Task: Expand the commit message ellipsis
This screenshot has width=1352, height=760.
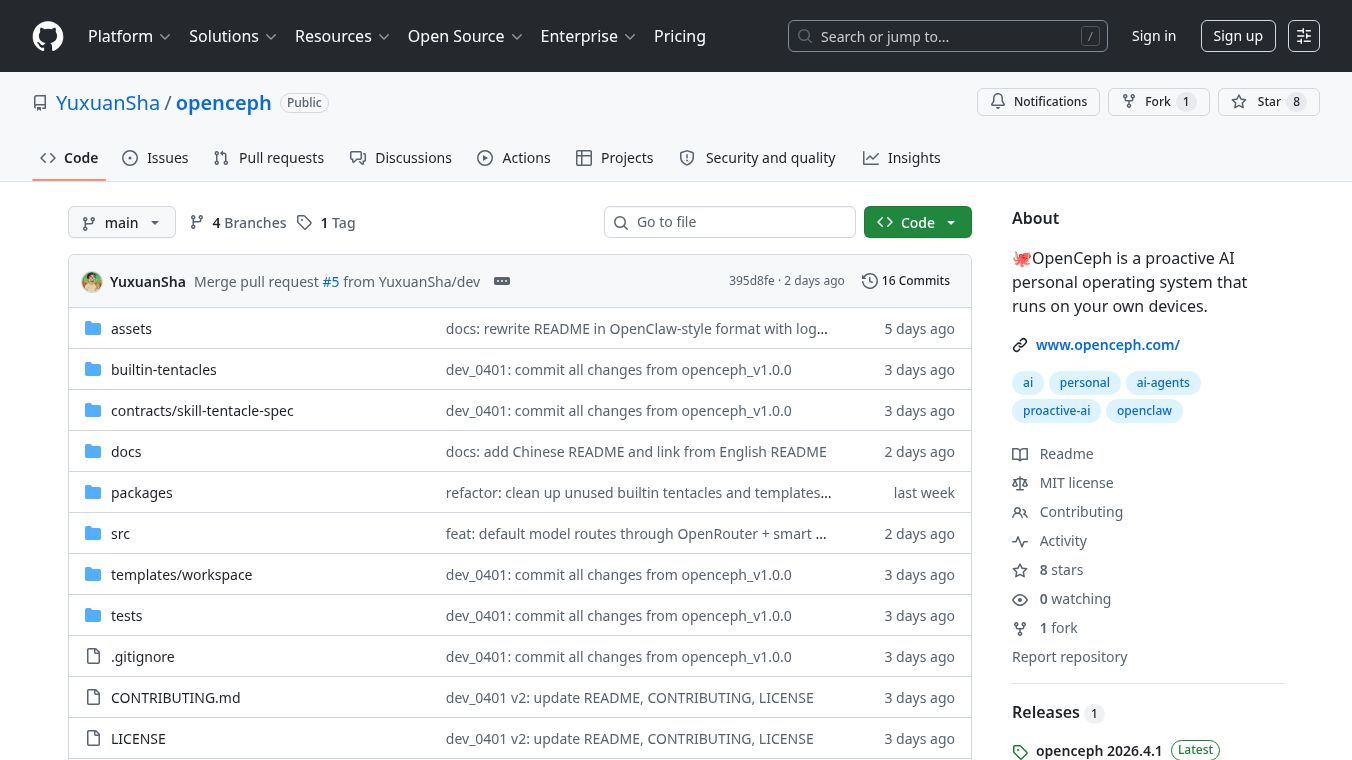Action: tap(502, 281)
